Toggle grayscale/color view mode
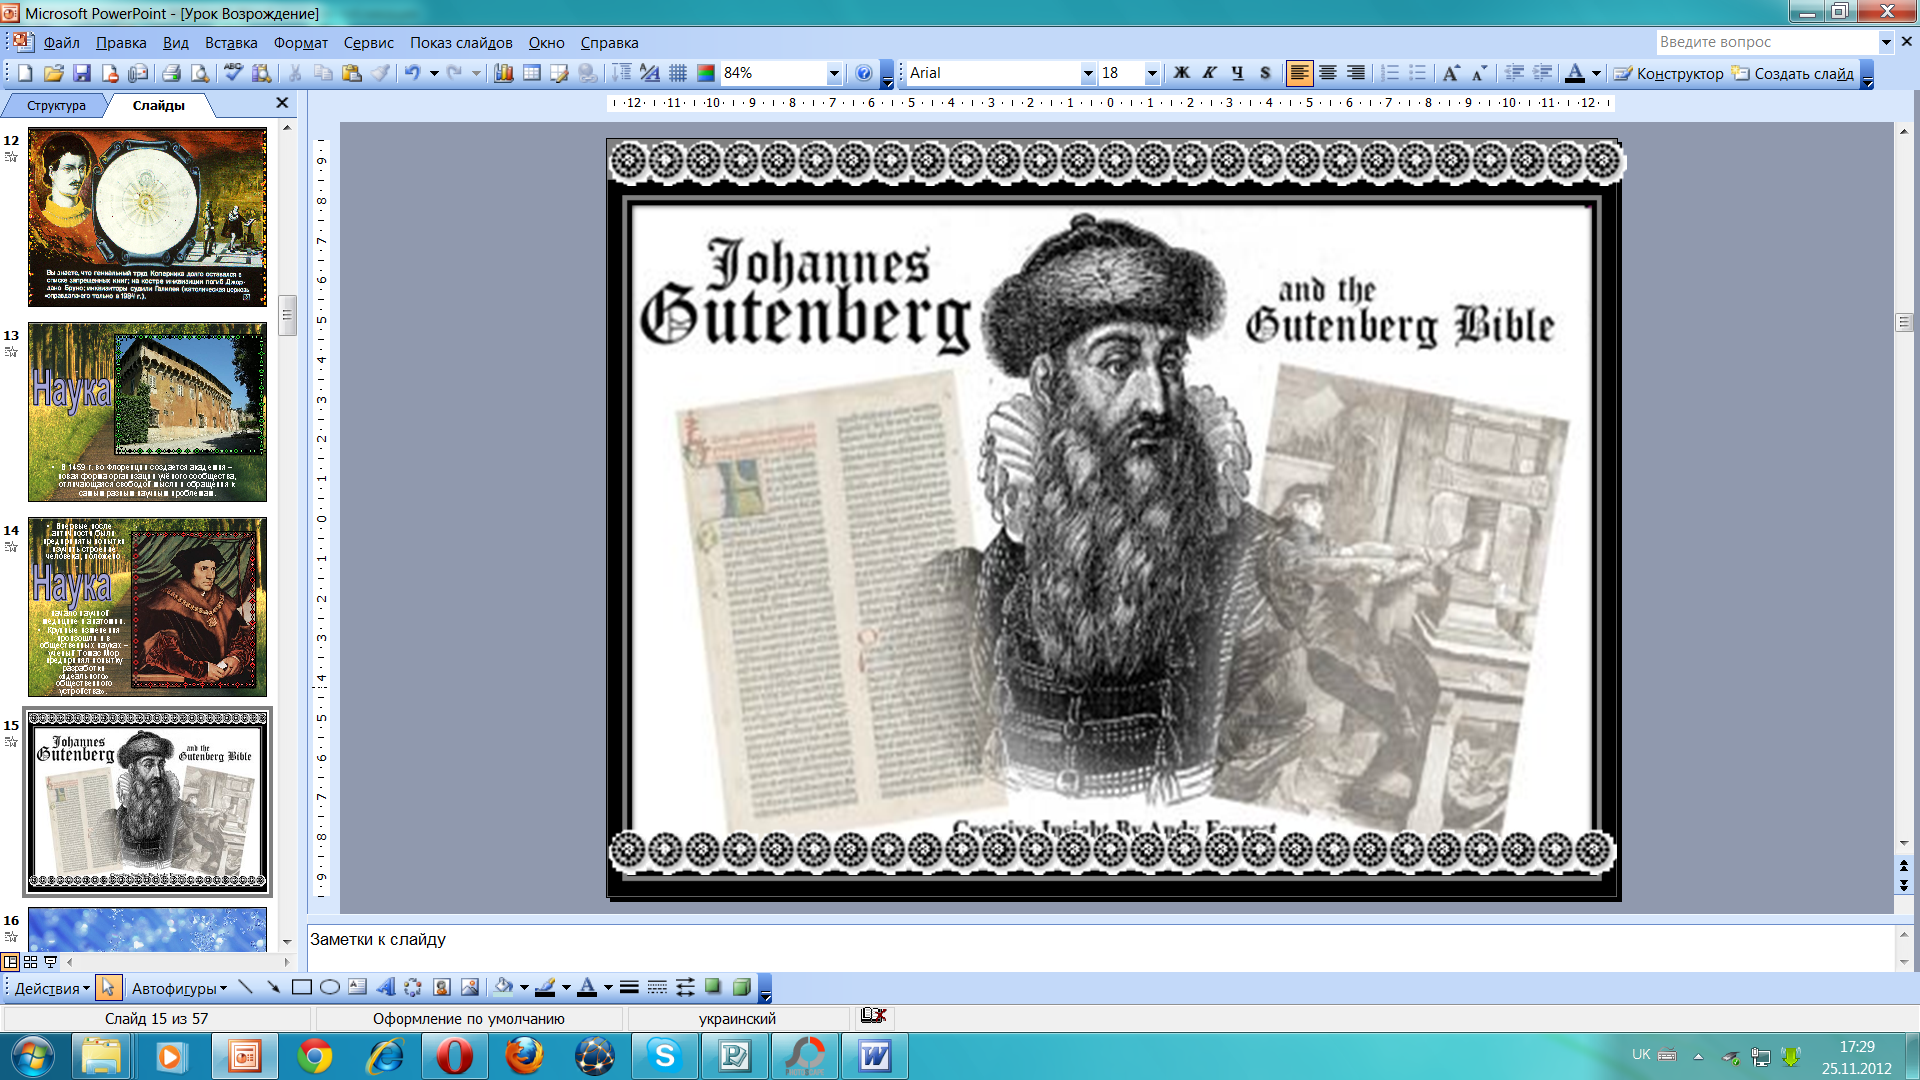 click(x=706, y=73)
